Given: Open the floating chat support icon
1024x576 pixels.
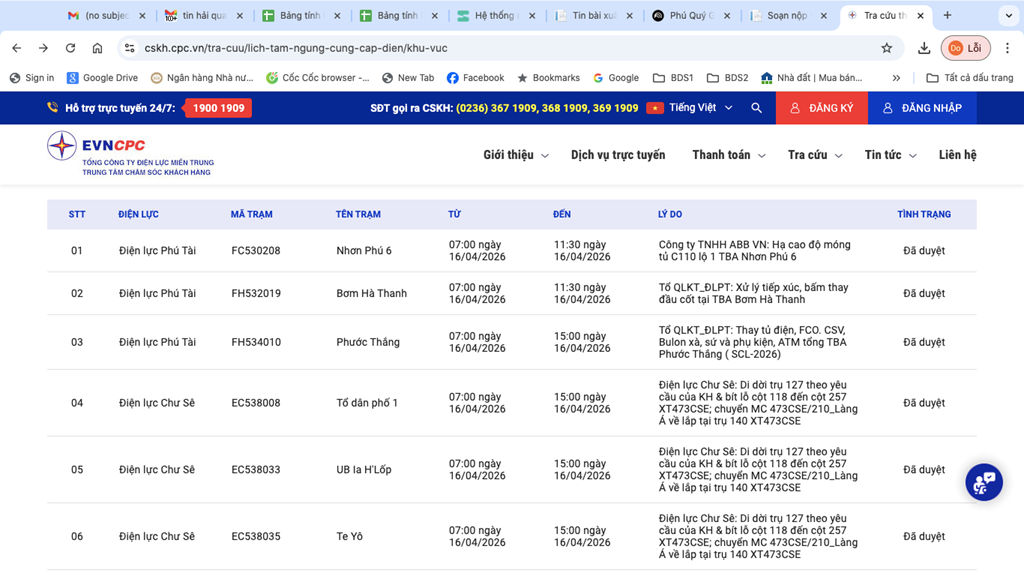Looking at the screenshot, I should coord(983,482).
